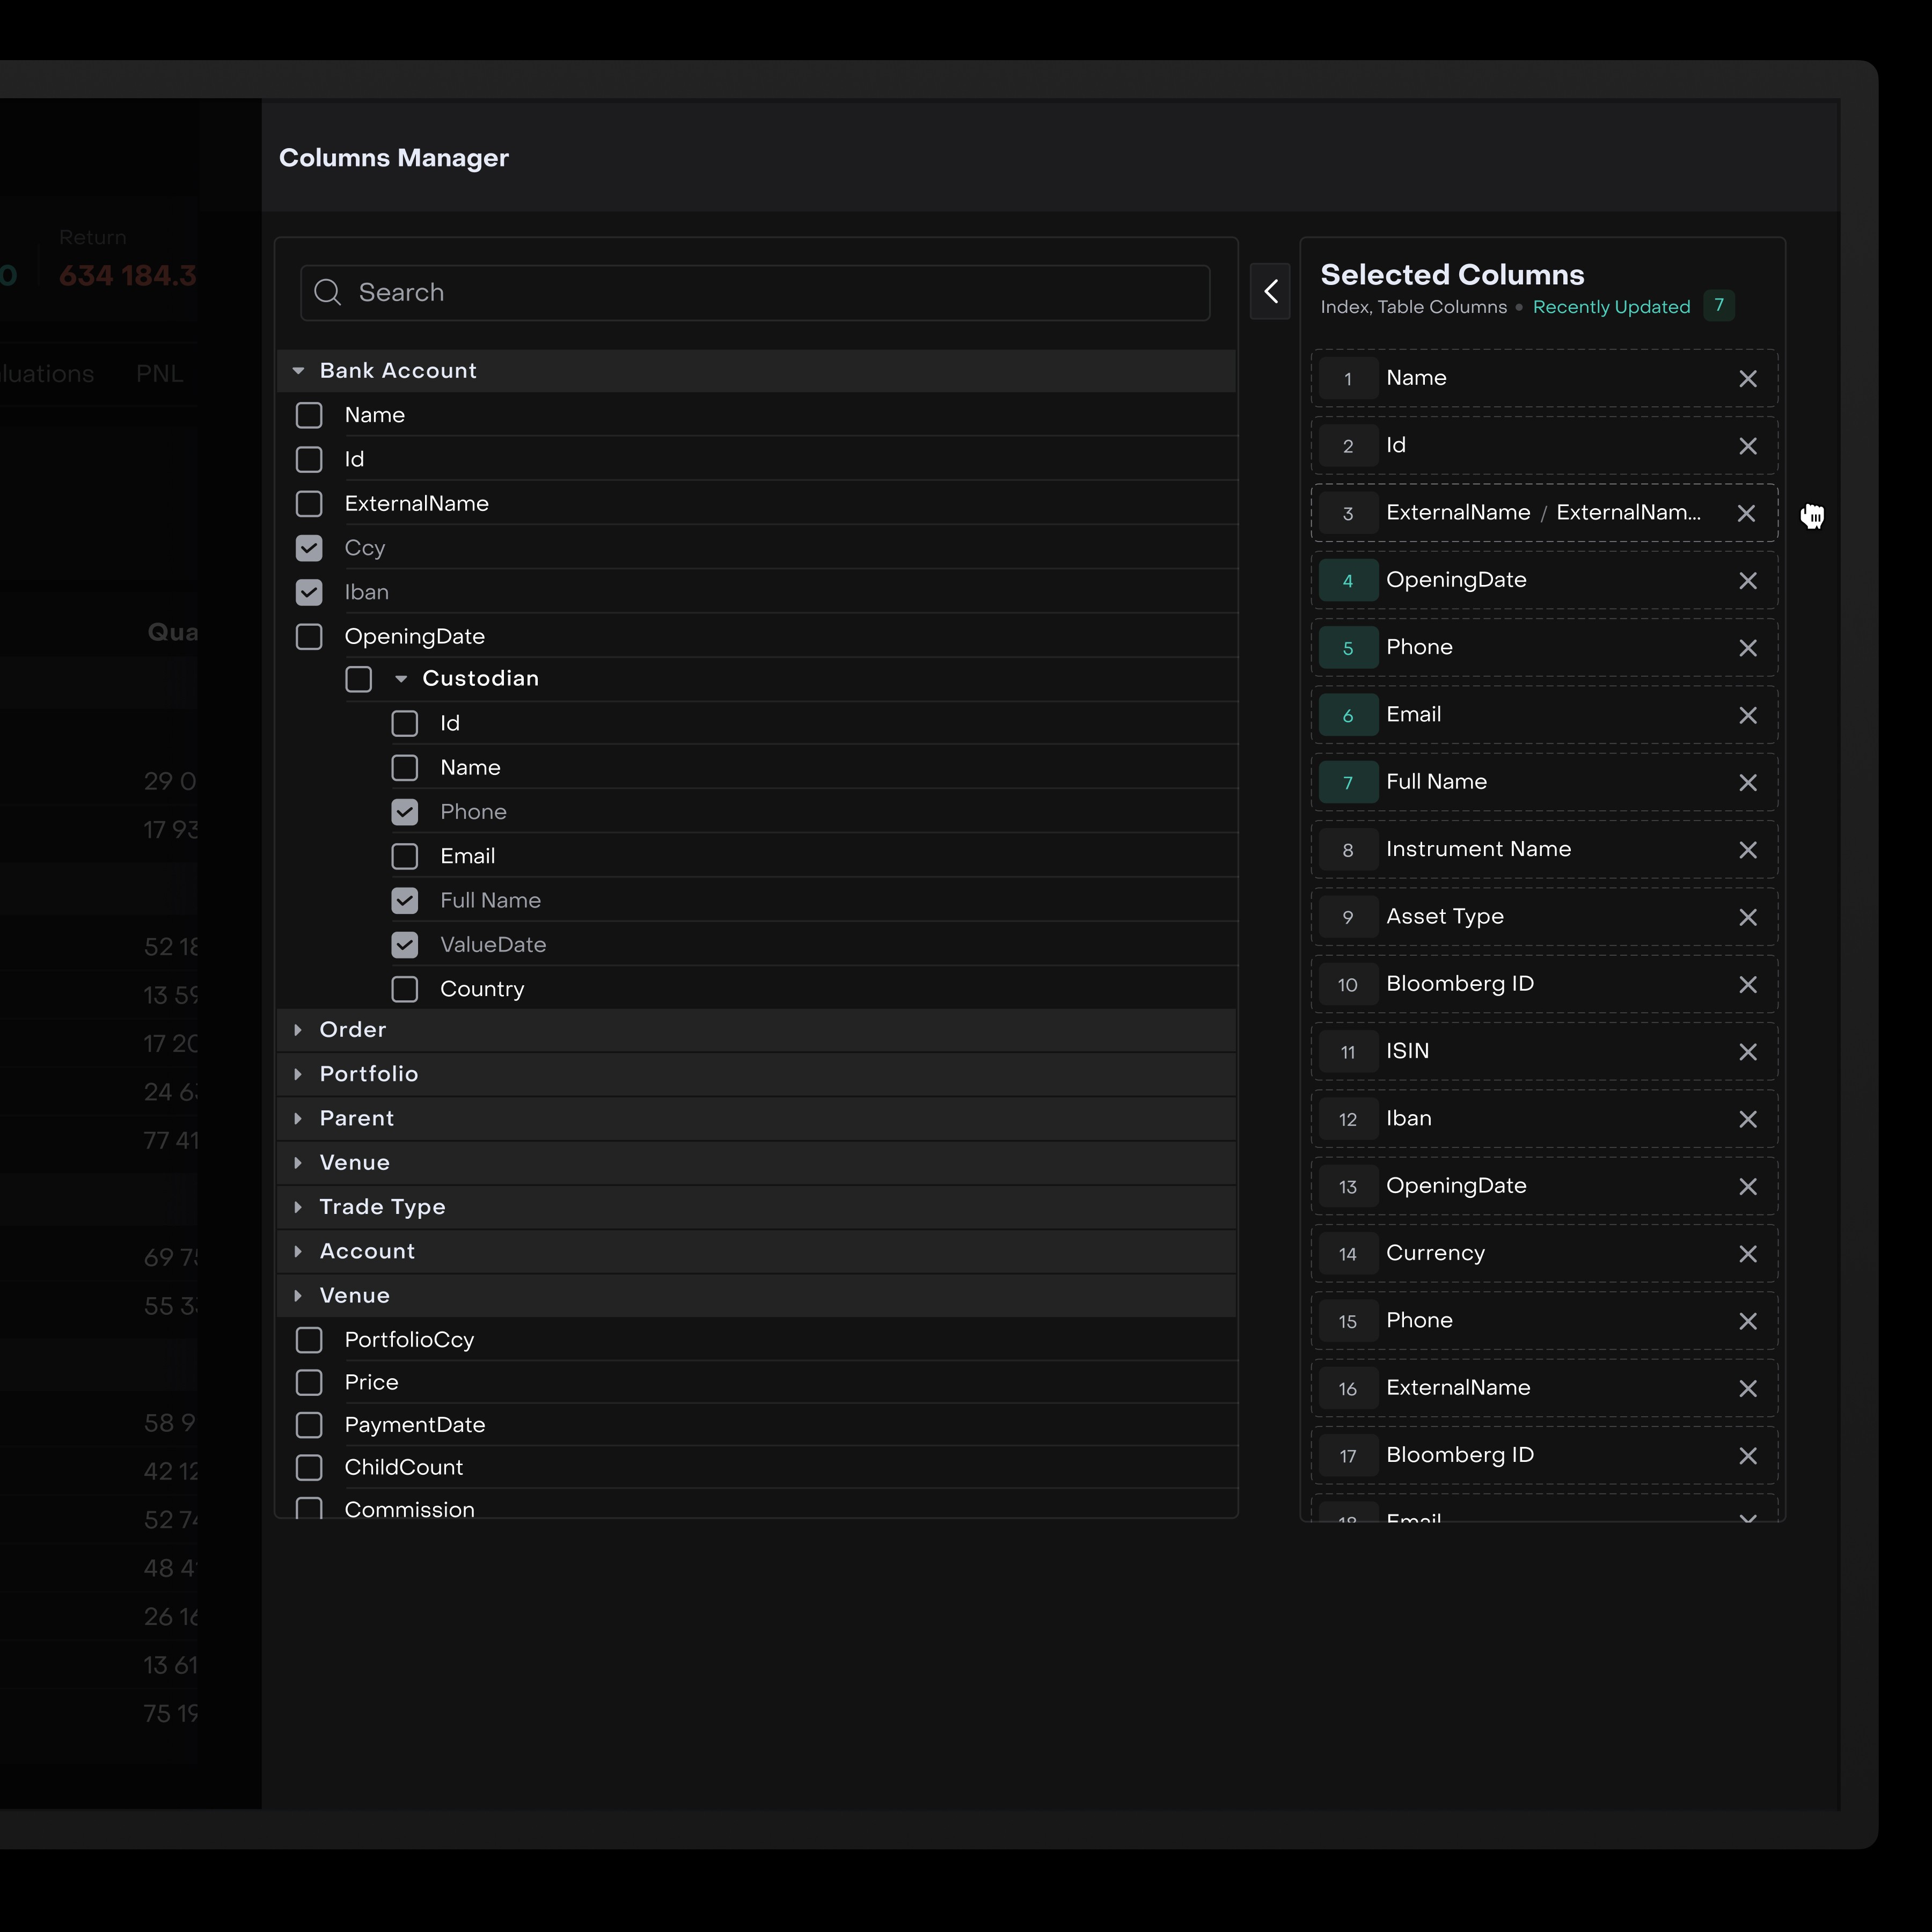
Task: Open the PNL tab
Action: point(160,374)
